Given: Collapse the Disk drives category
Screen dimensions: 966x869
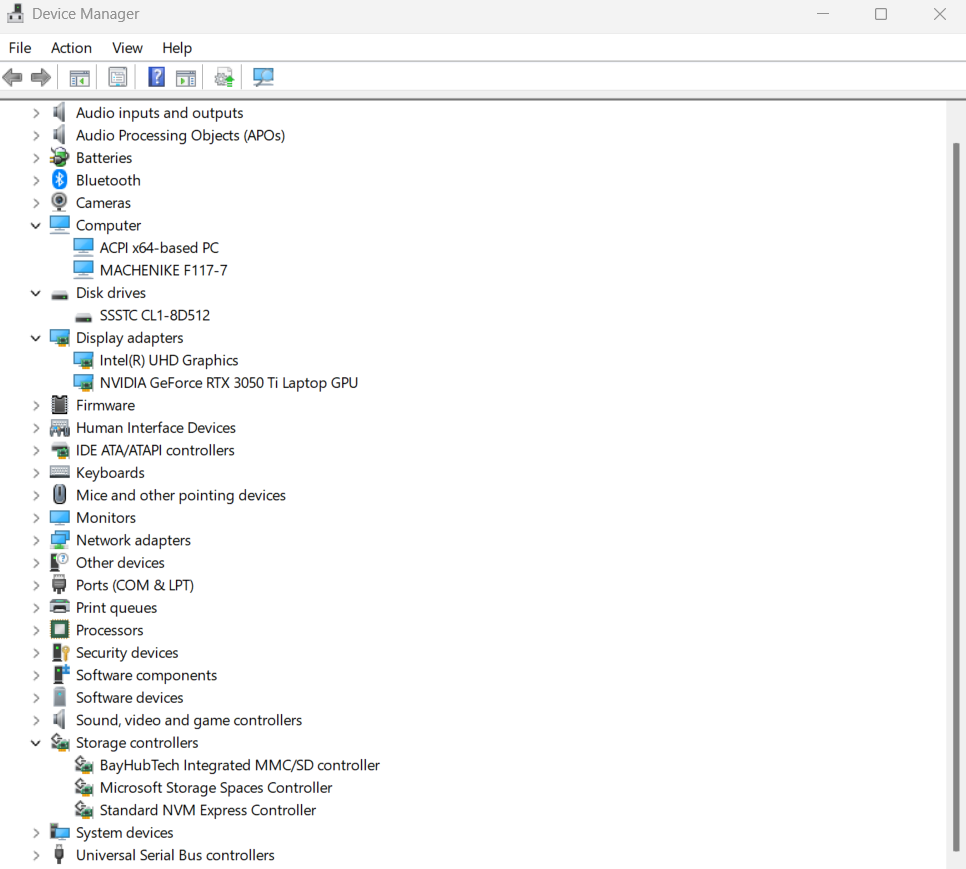Looking at the screenshot, I should [x=36, y=293].
